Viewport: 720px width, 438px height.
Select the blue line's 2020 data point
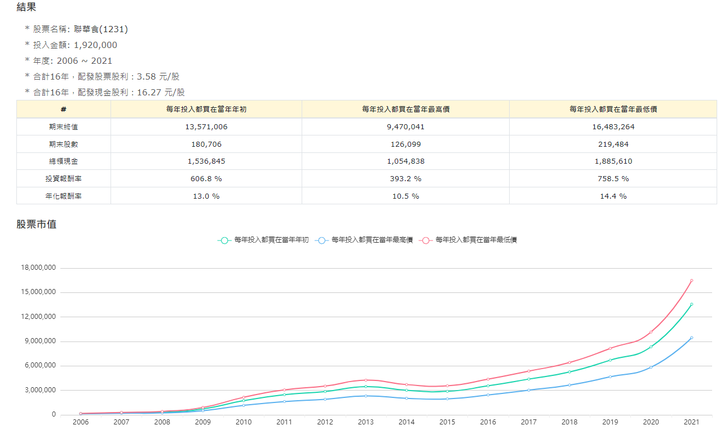pos(651,367)
